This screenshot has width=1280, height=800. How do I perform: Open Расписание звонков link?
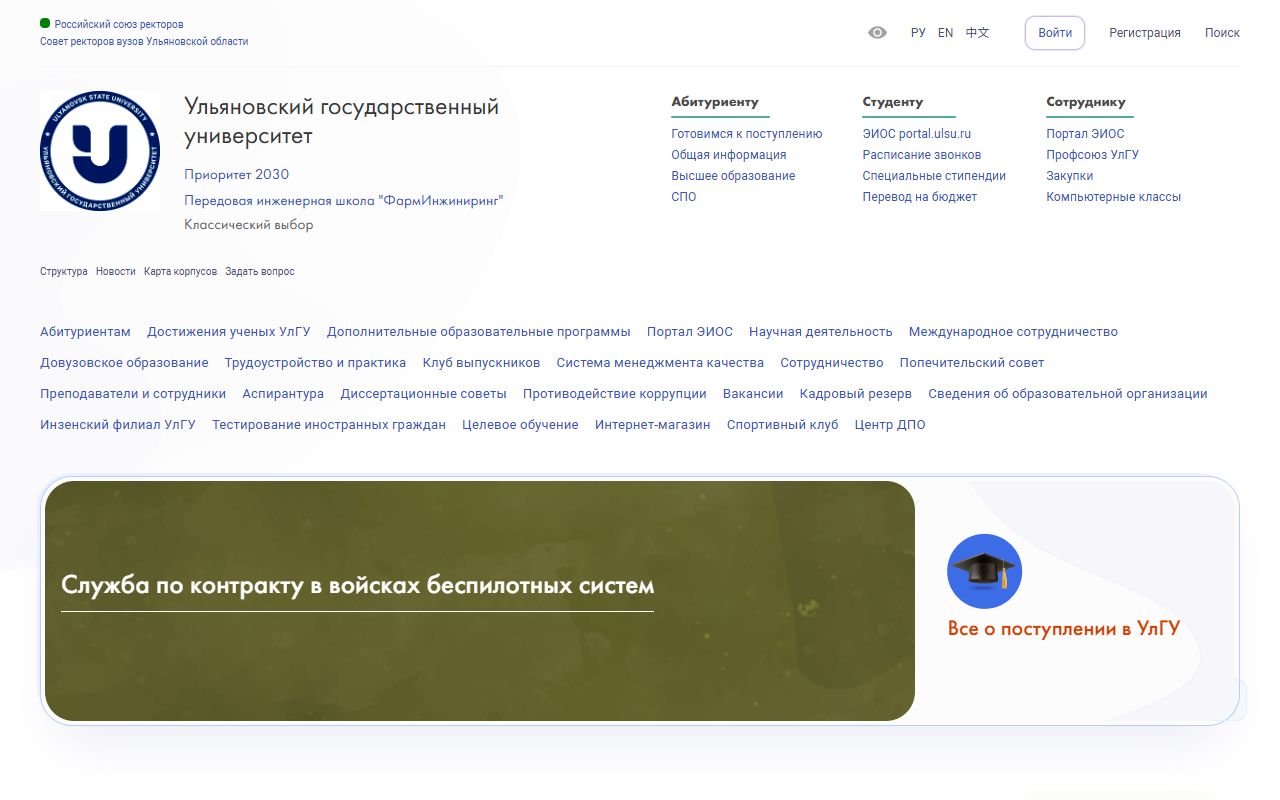click(x=922, y=155)
